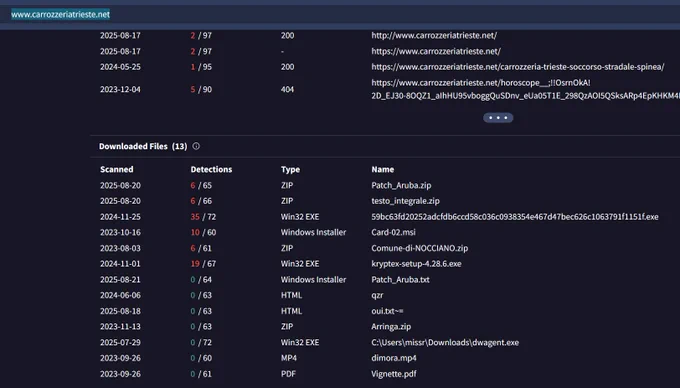Expand more URLs with the ellipsis button
The height and width of the screenshot is (388, 680).
(498, 118)
